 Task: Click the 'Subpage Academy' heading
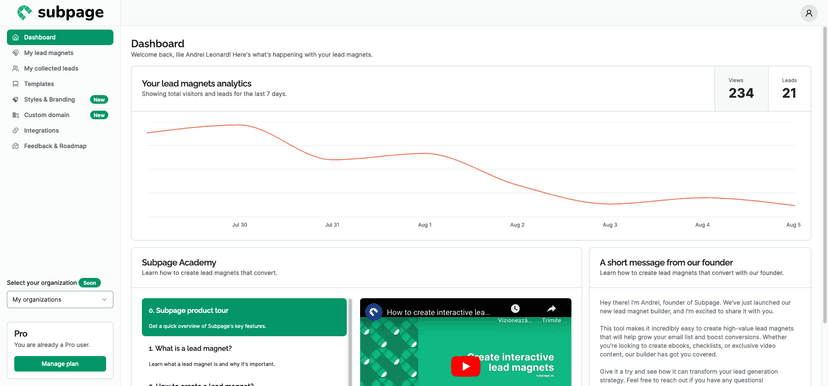179,262
